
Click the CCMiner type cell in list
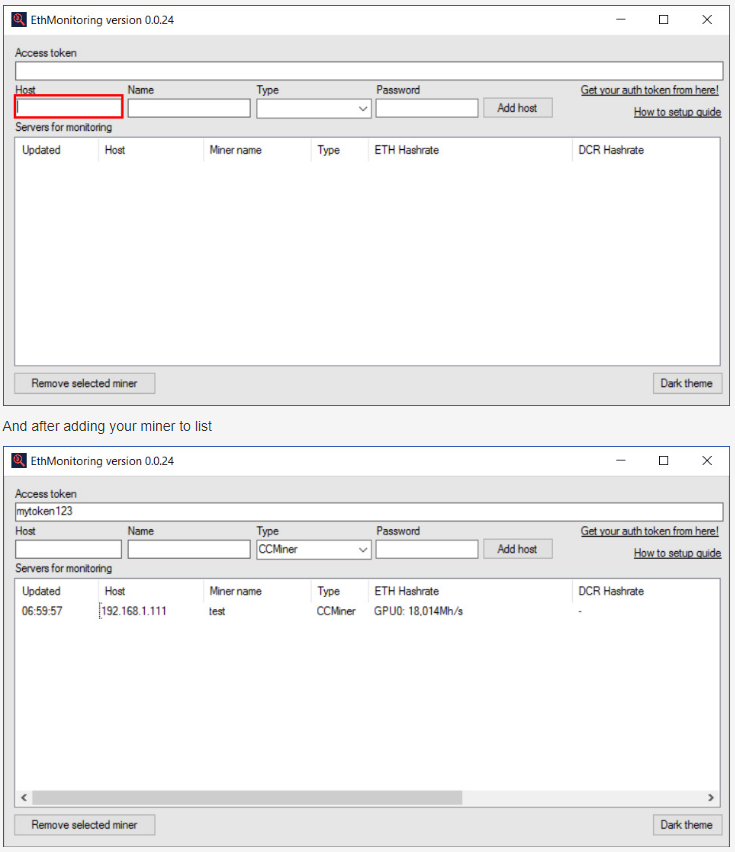tap(336, 611)
